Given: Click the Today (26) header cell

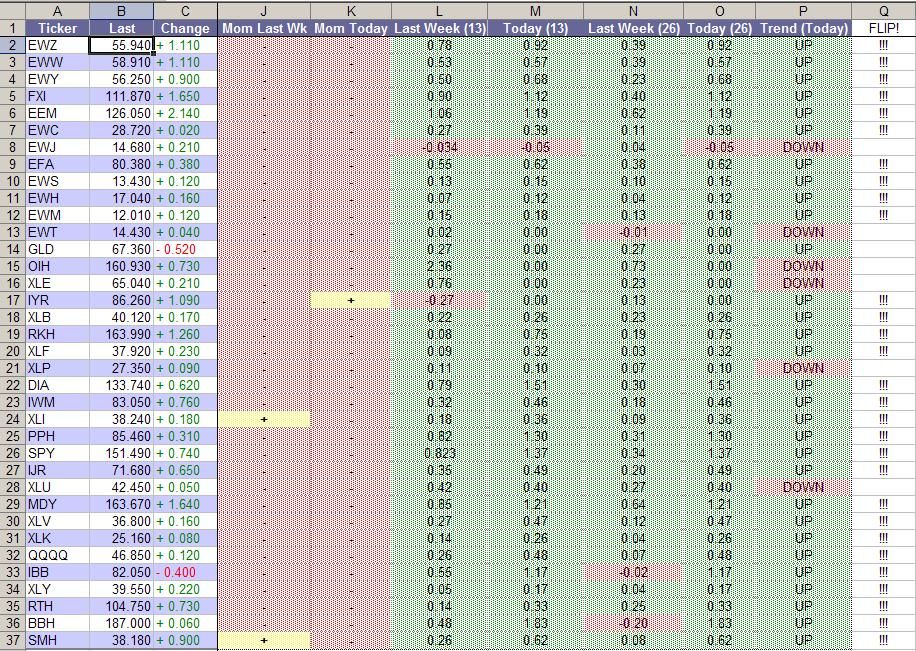Looking at the screenshot, I should 719,28.
